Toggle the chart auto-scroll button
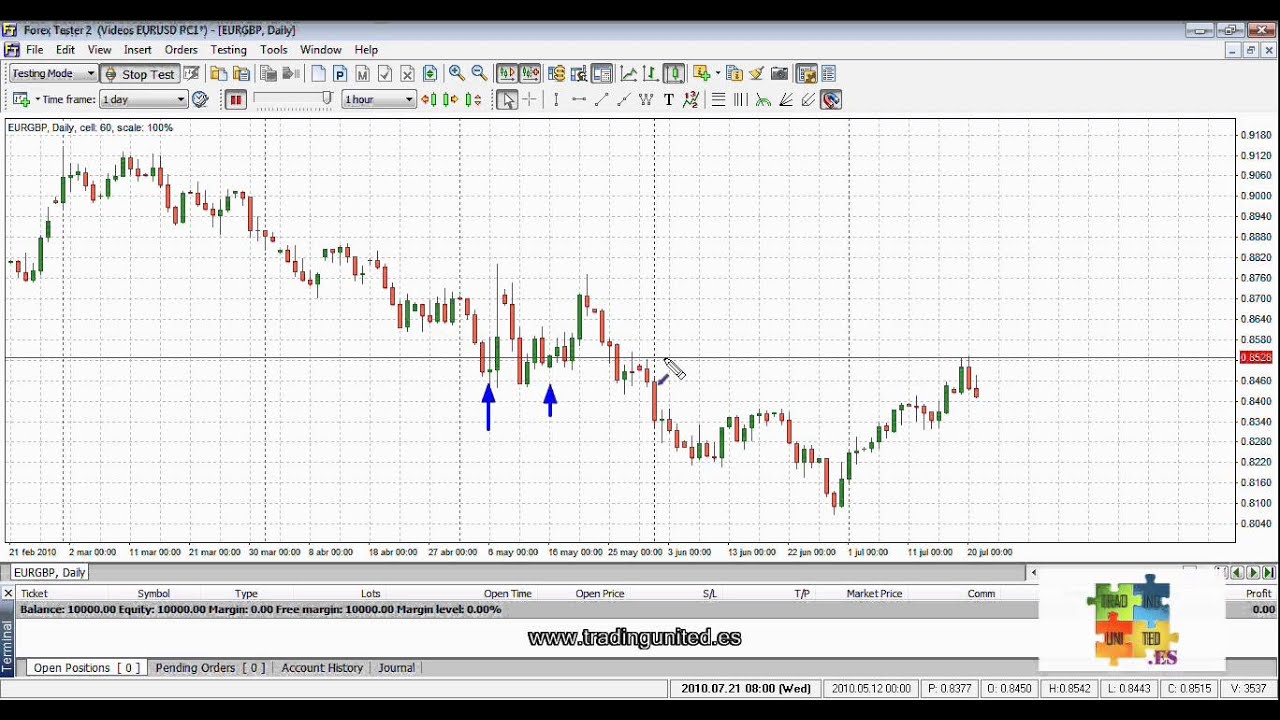The width and height of the screenshot is (1280, 720). pos(506,73)
